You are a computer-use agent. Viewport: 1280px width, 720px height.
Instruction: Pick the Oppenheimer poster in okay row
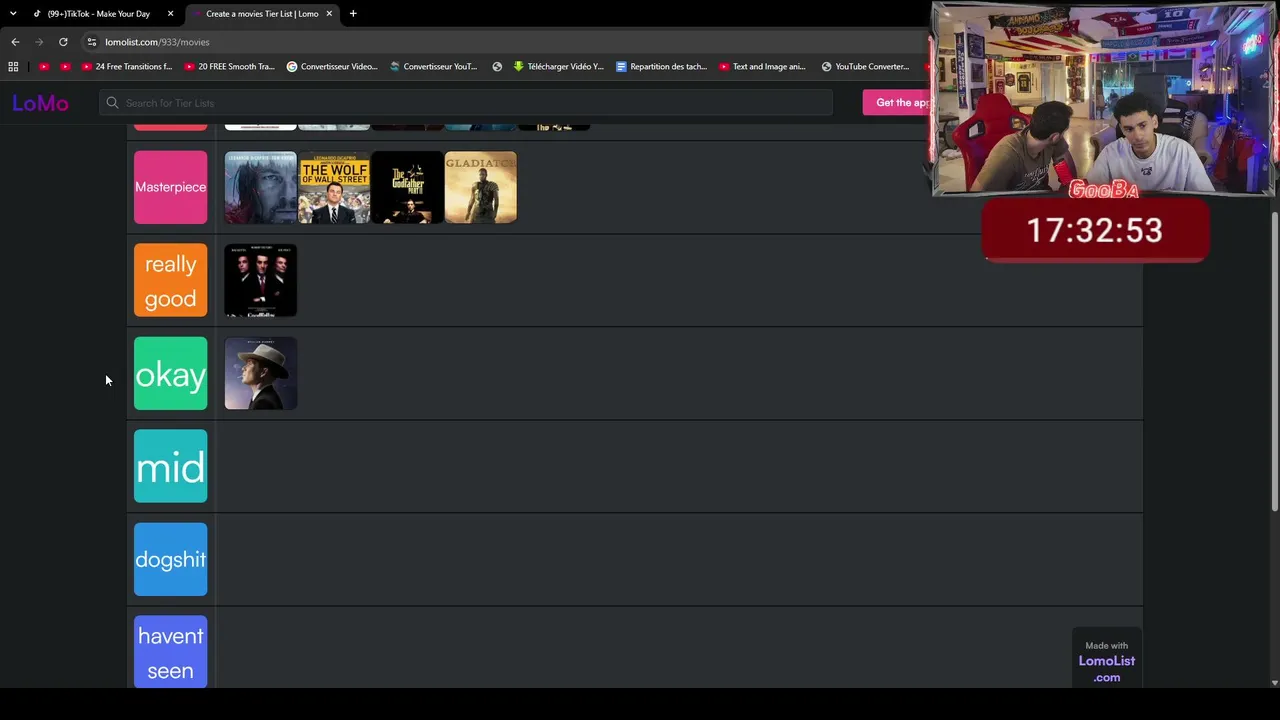261,373
